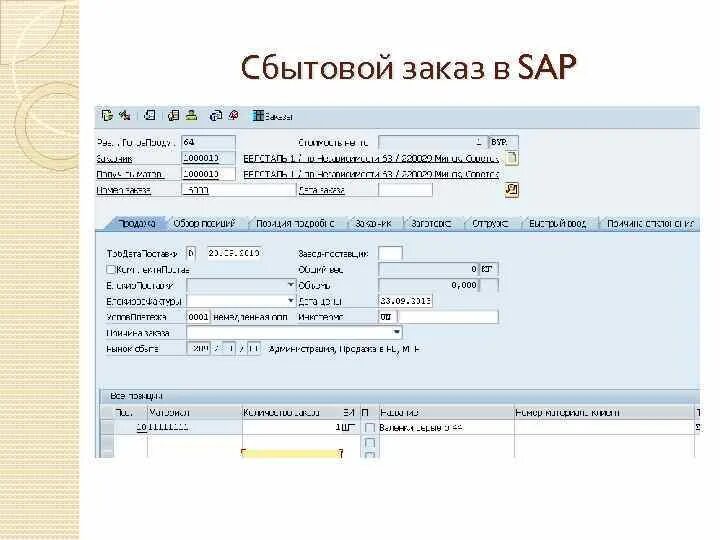
Task: Select the row selector of item 10
Action: tap(107, 428)
